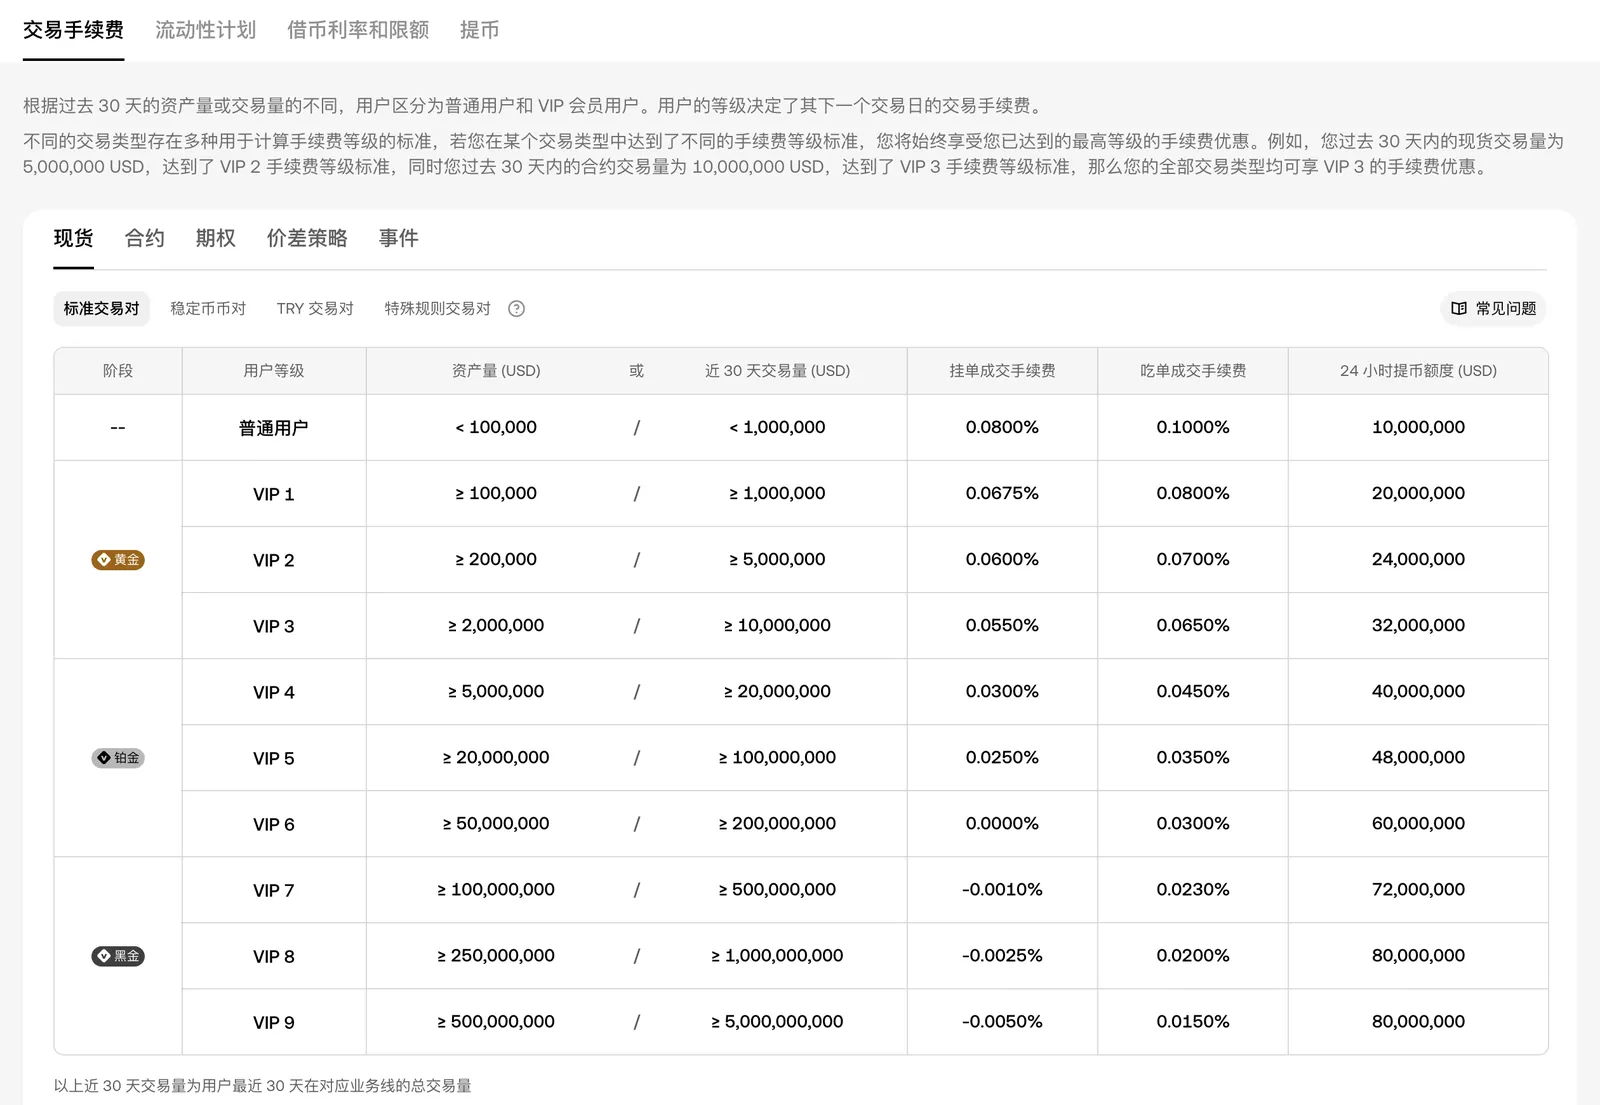This screenshot has height=1105, width=1600.
Task: Click the ≥ 5,000,000,000 trading volume cell
Action: (x=777, y=1021)
